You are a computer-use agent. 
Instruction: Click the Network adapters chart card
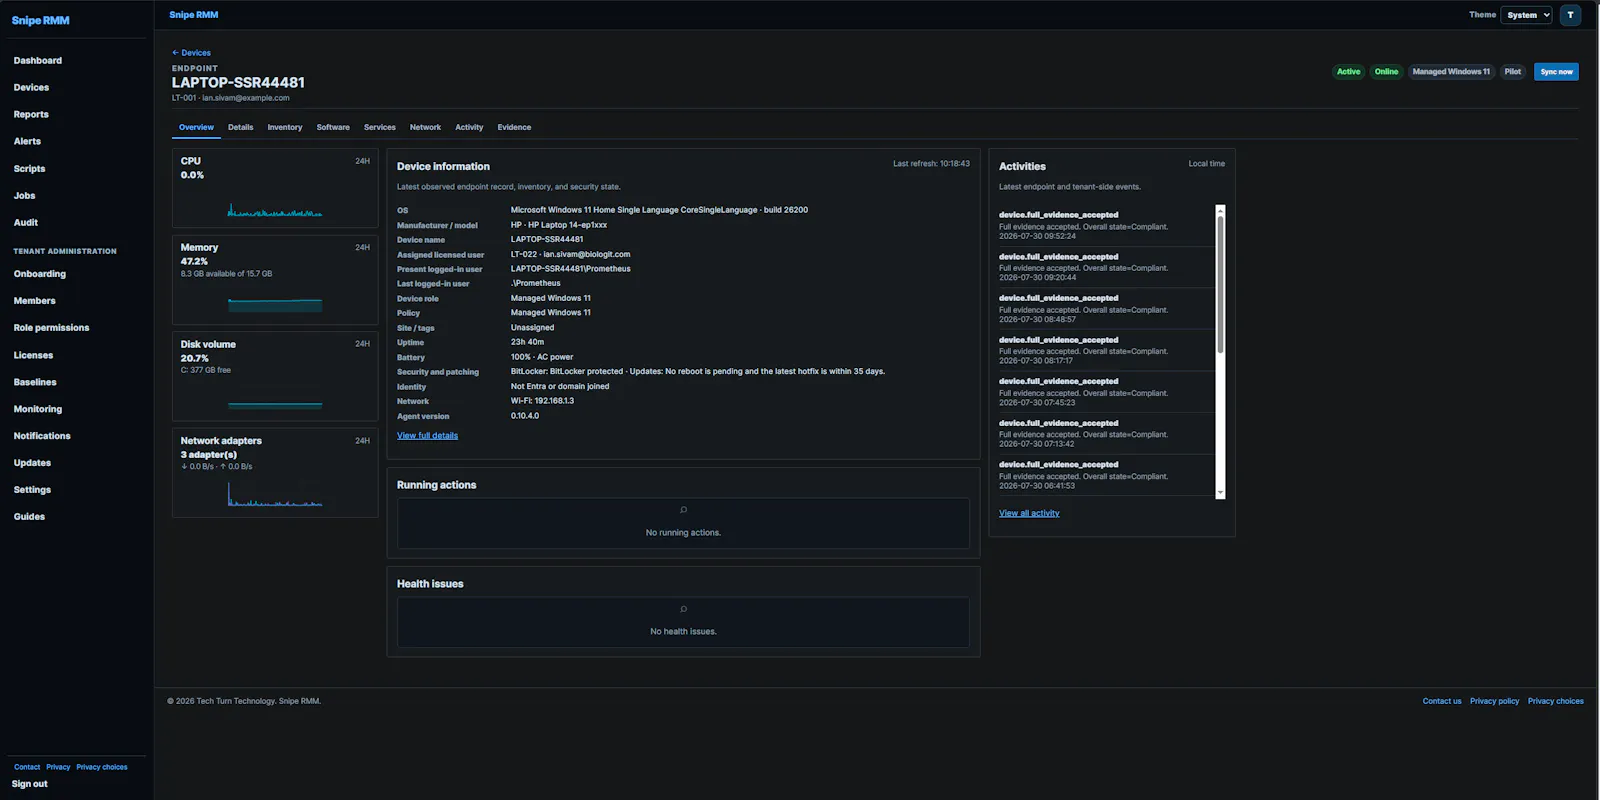[x=275, y=473]
